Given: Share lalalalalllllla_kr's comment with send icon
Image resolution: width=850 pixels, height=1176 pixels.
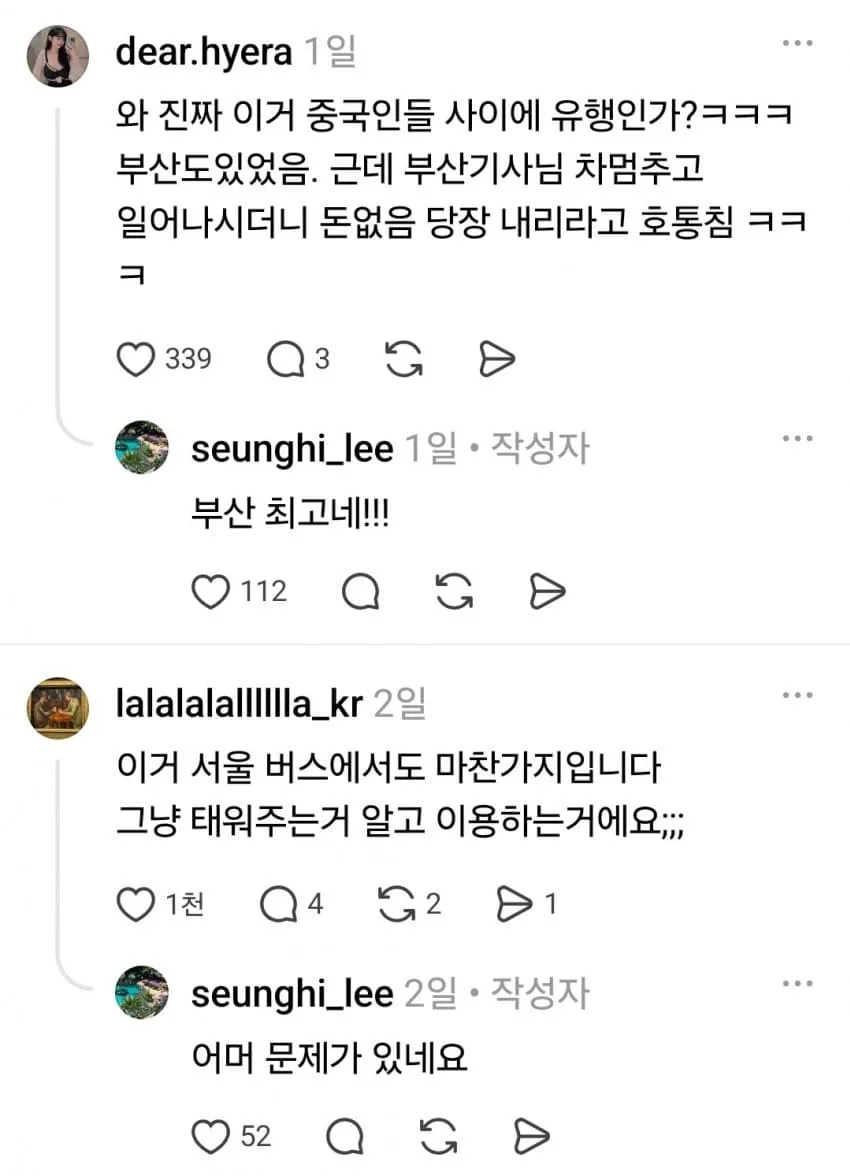Looking at the screenshot, I should (514, 904).
